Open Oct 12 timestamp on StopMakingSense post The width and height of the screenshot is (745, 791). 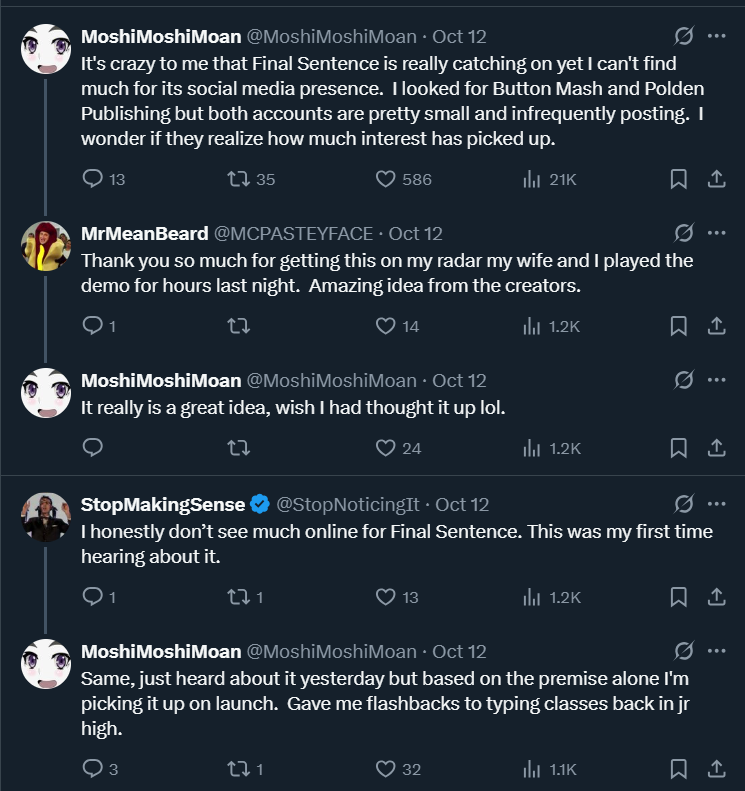click(463, 504)
